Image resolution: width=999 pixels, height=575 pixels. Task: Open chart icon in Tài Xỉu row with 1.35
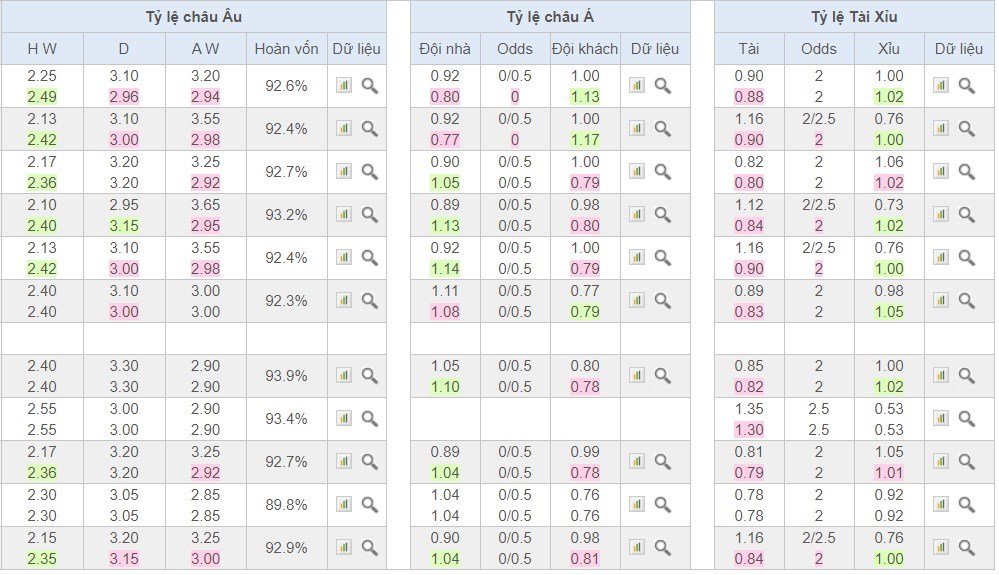pos(941,419)
